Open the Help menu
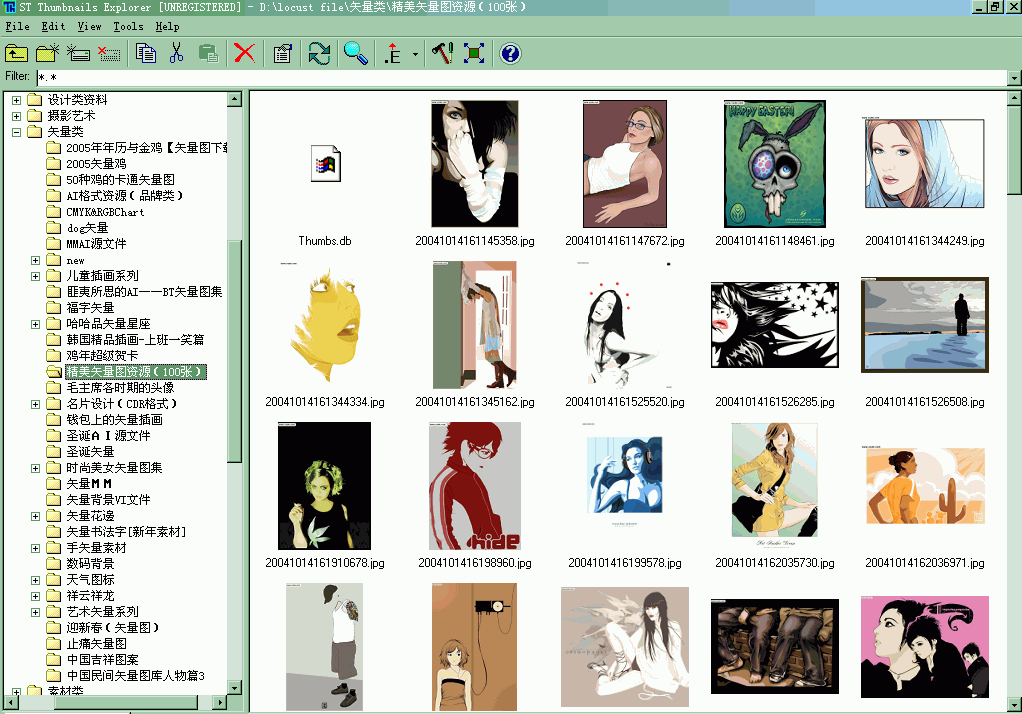1022x714 pixels. click(x=167, y=27)
